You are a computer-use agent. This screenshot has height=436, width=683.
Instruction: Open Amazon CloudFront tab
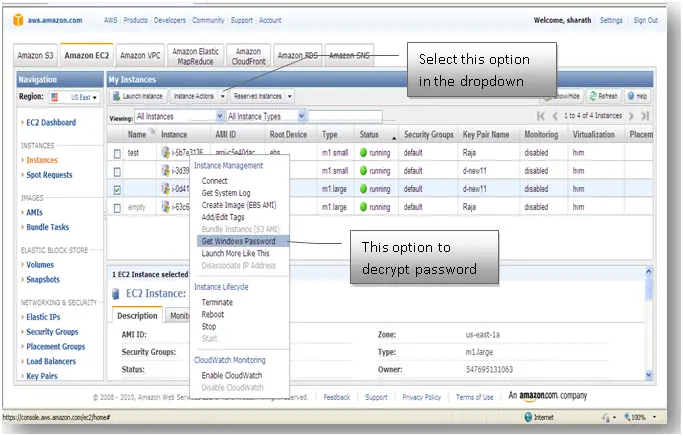coord(248,56)
